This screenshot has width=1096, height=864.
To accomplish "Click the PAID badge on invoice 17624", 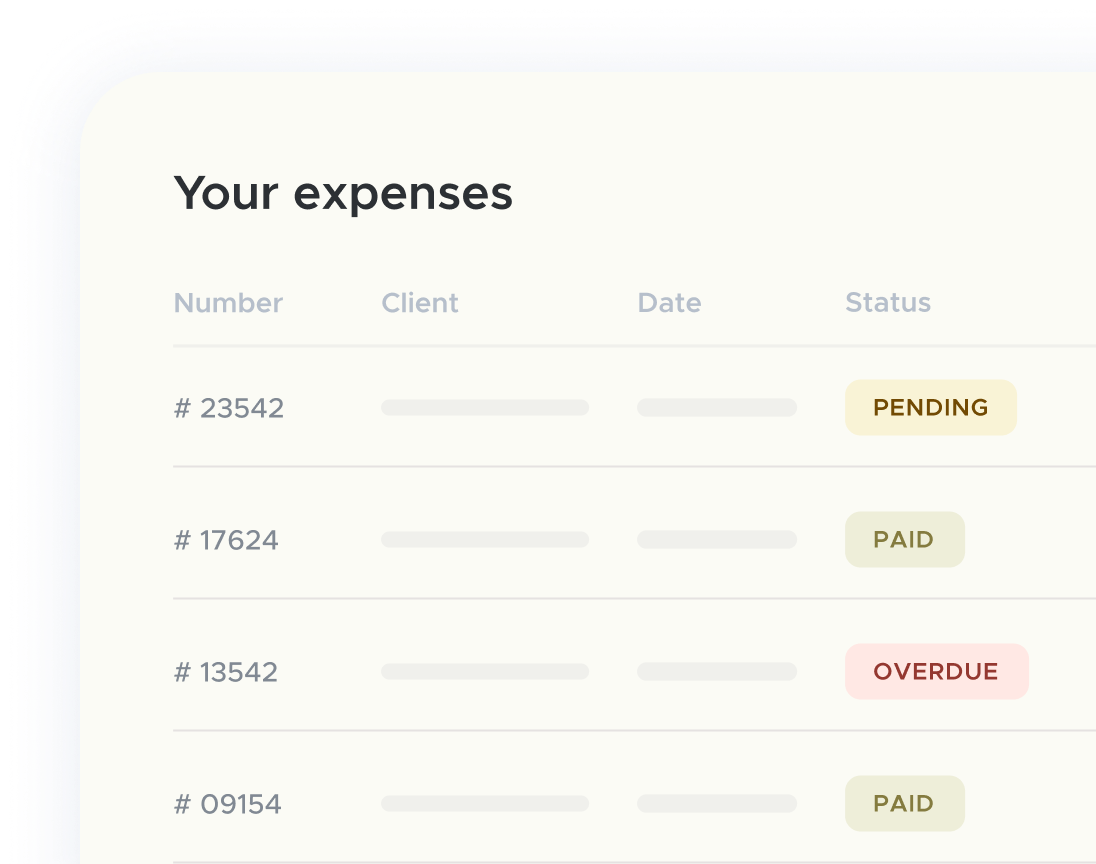I will pyautogui.click(x=904, y=539).
